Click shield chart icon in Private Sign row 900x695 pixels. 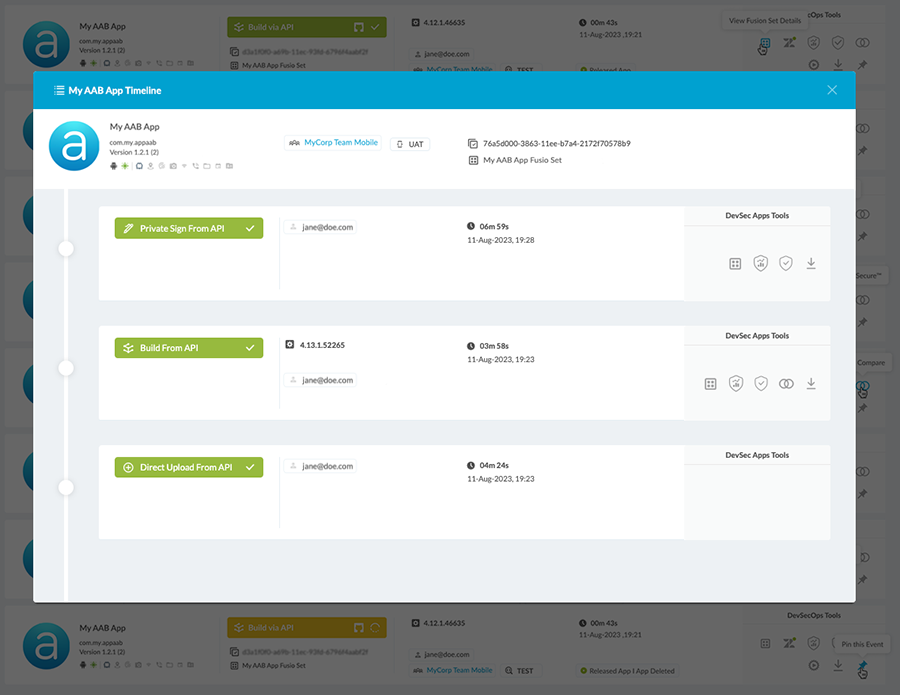(760, 264)
